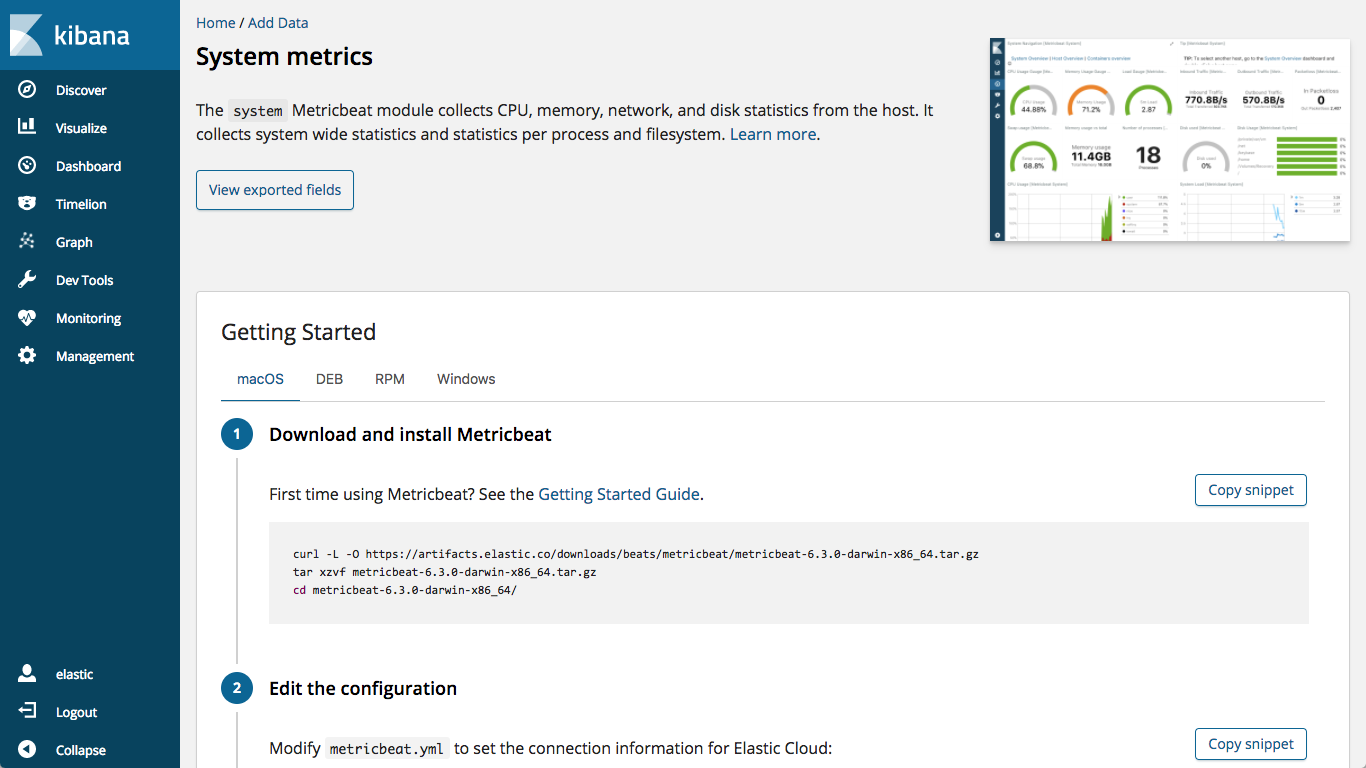Switch to the macOS tab
The image size is (1366, 768).
(x=260, y=379)
